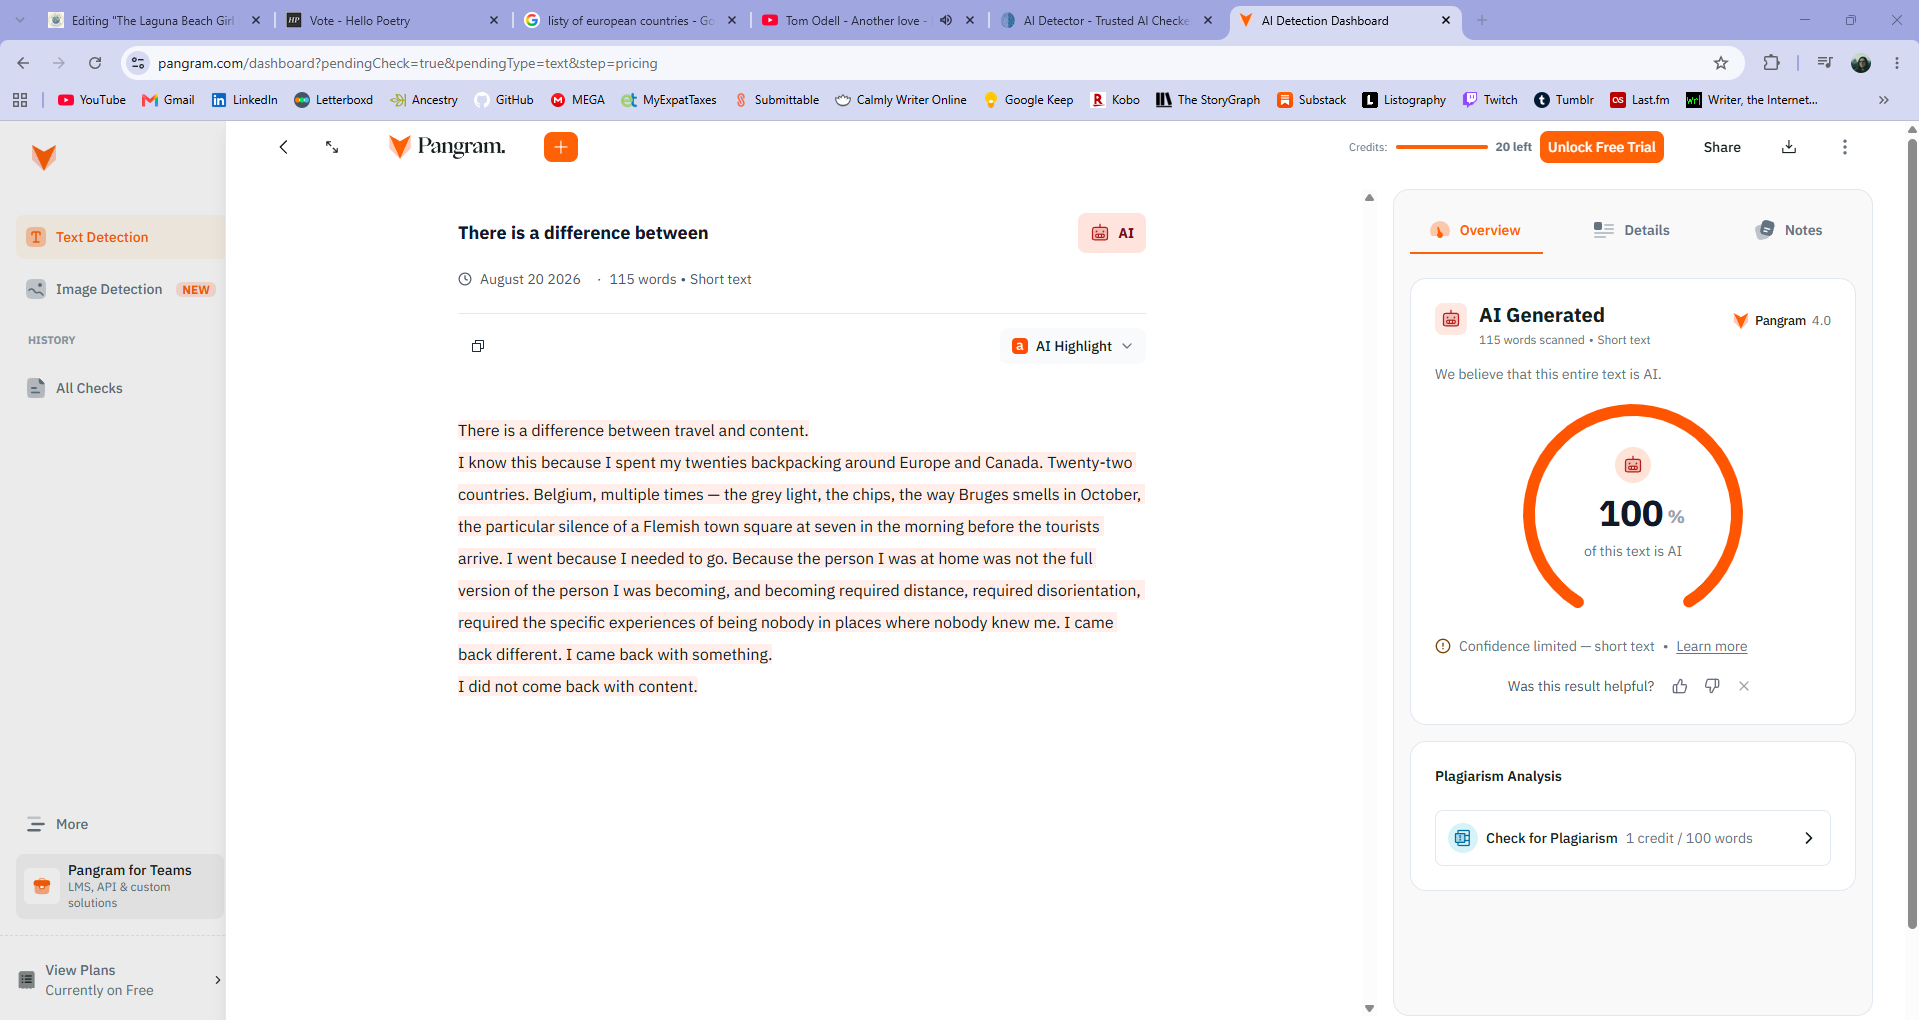Click the thumbs up feedback icon

(1680, 686)
